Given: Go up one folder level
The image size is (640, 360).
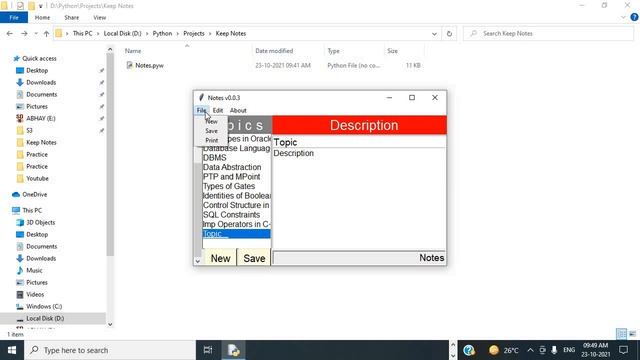Looking at the screenshot, I should (46, 33).
